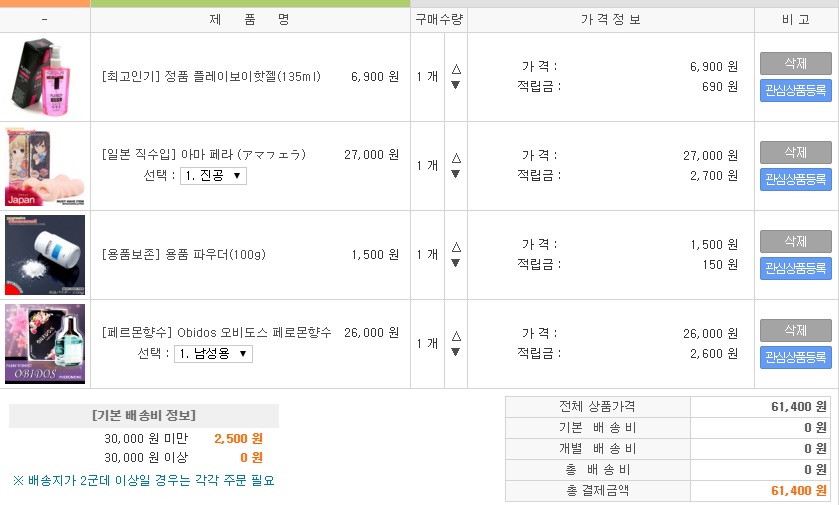Image resolution: width=839 pixels, height=505 pixels.
Task: Add 플레이보이핫젤 to wishlist via 관심상품등록
Action: coord(795,91)
